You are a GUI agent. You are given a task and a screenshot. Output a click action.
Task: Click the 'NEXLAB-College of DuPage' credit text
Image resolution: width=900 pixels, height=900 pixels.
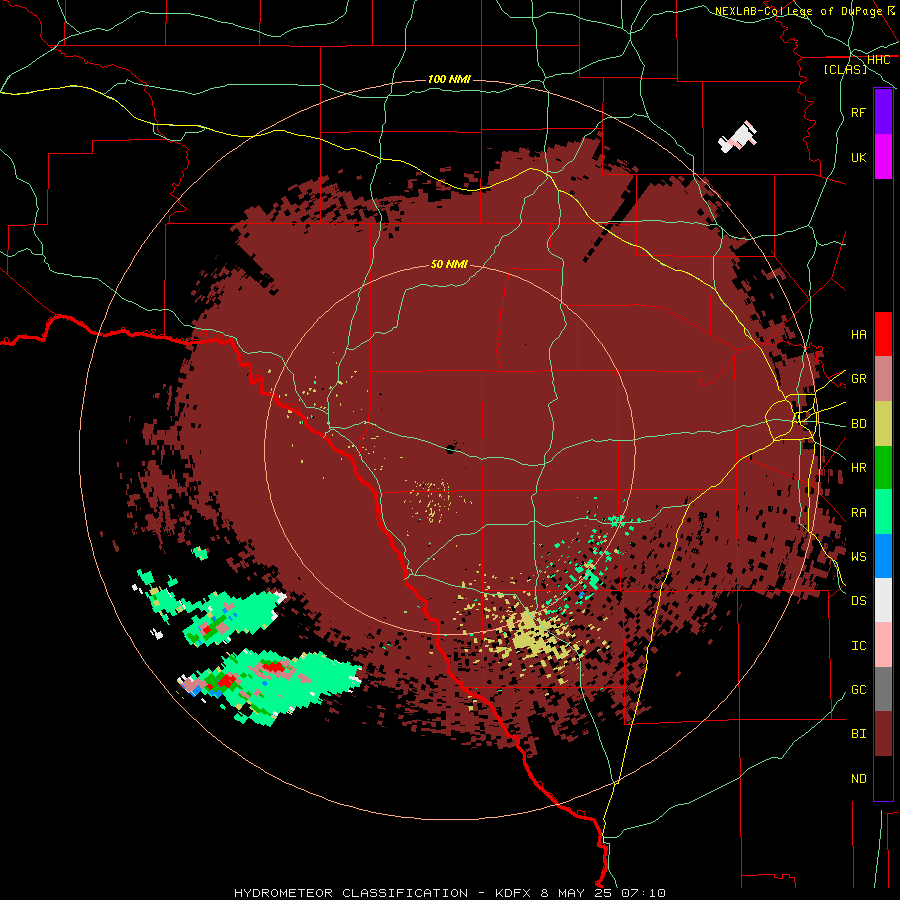click(798, 11)
